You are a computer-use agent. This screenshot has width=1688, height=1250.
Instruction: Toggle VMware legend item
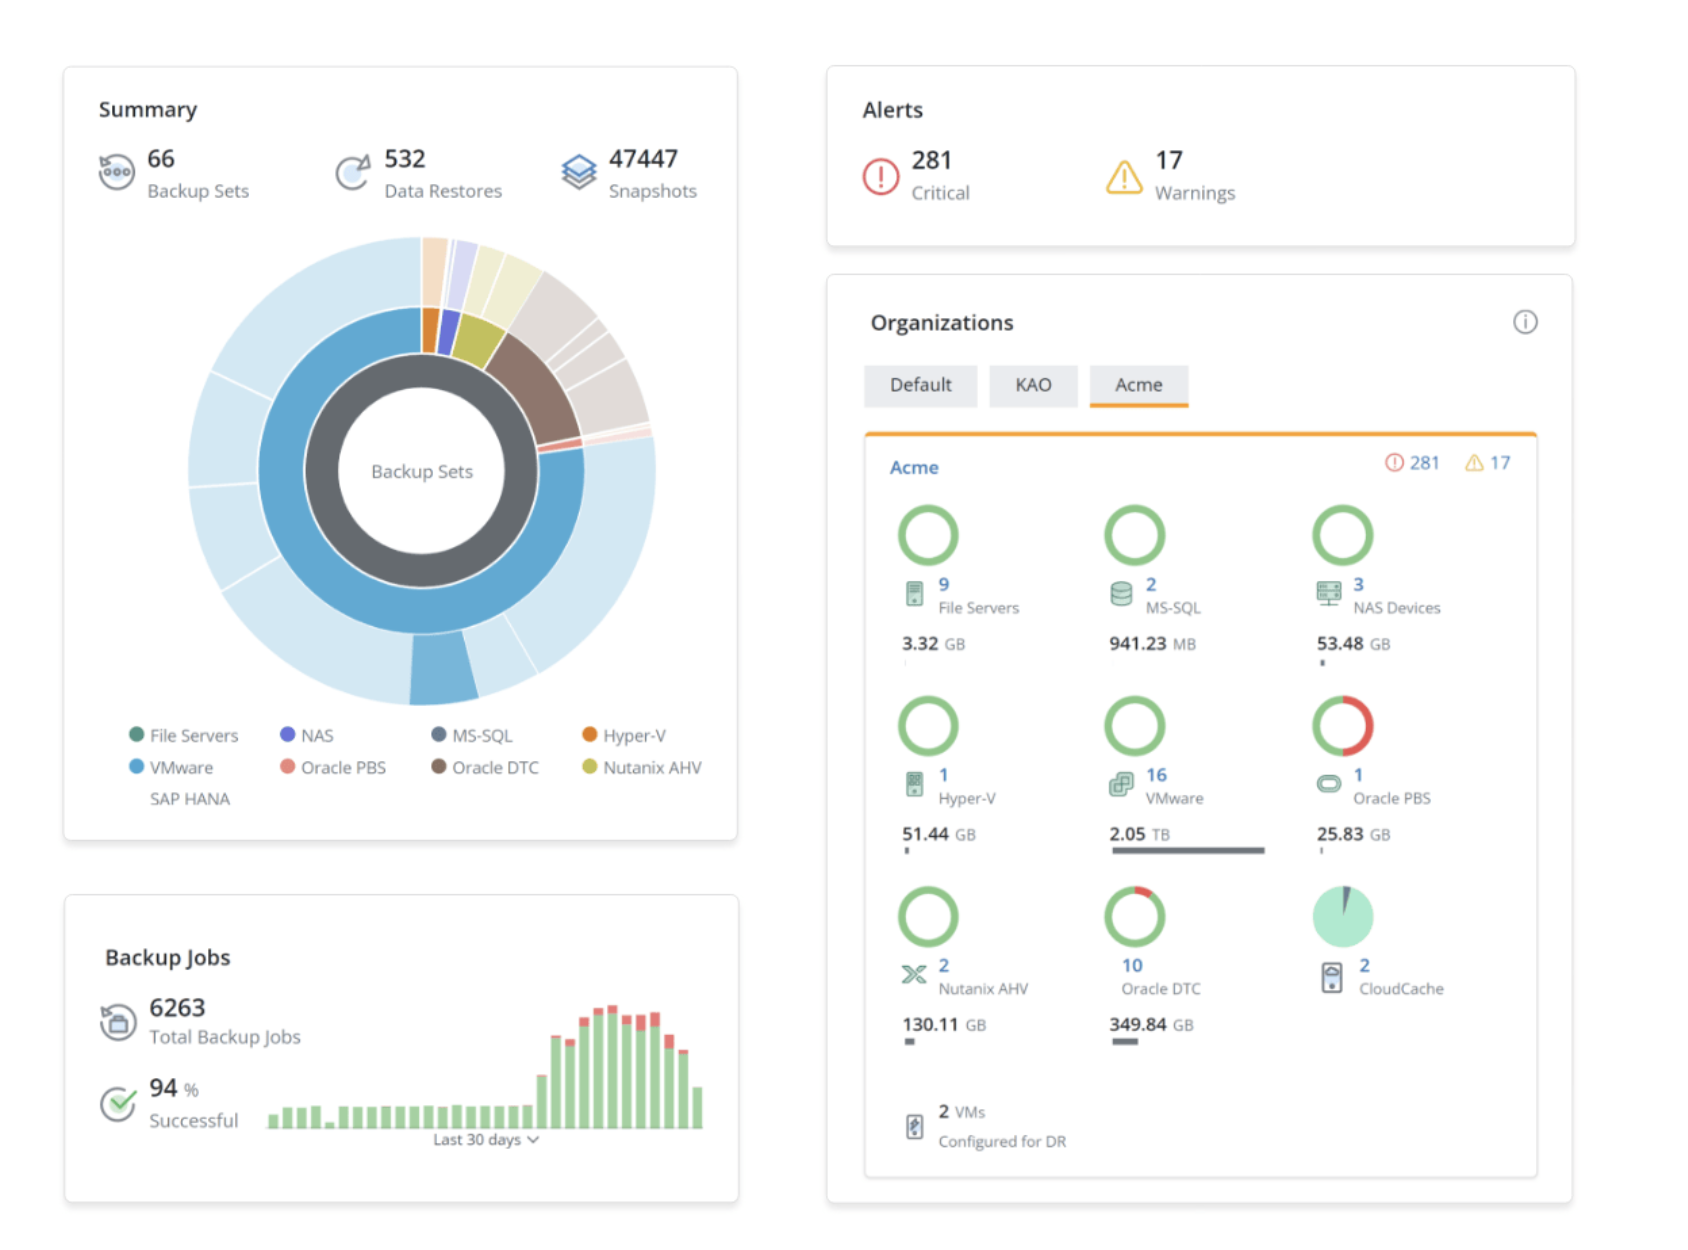(x=171, y=767)
